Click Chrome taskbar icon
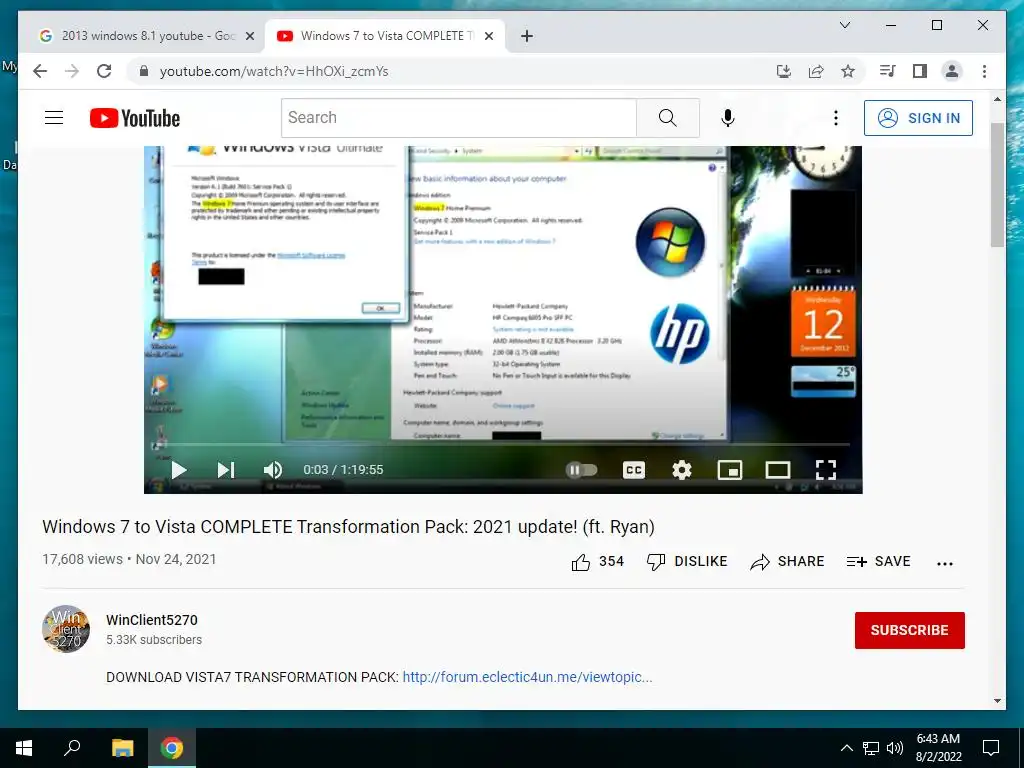Viewport: 1024px width, 768px height. 172,748
